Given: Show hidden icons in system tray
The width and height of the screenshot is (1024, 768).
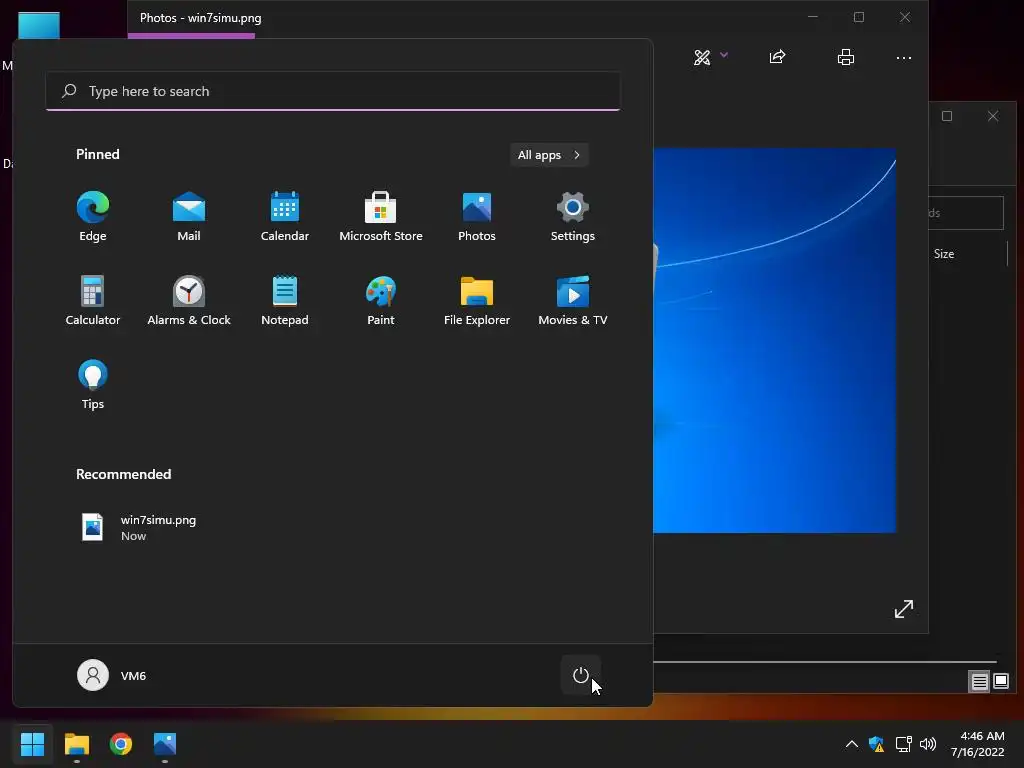Looking at the screenshot, I should 852,744.
